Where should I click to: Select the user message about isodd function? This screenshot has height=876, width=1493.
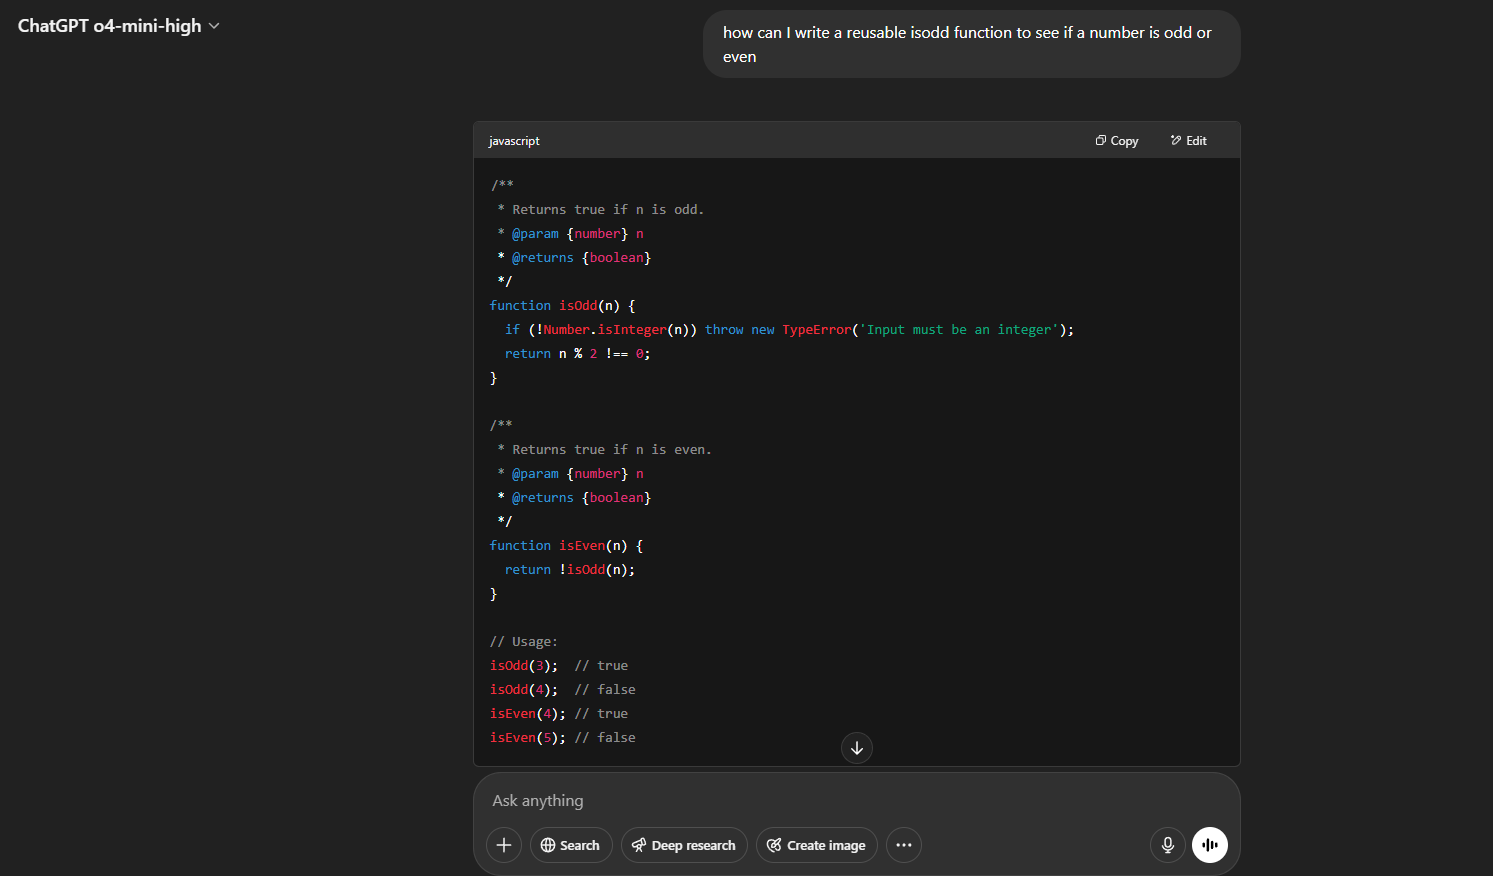[x=971, y=44]
